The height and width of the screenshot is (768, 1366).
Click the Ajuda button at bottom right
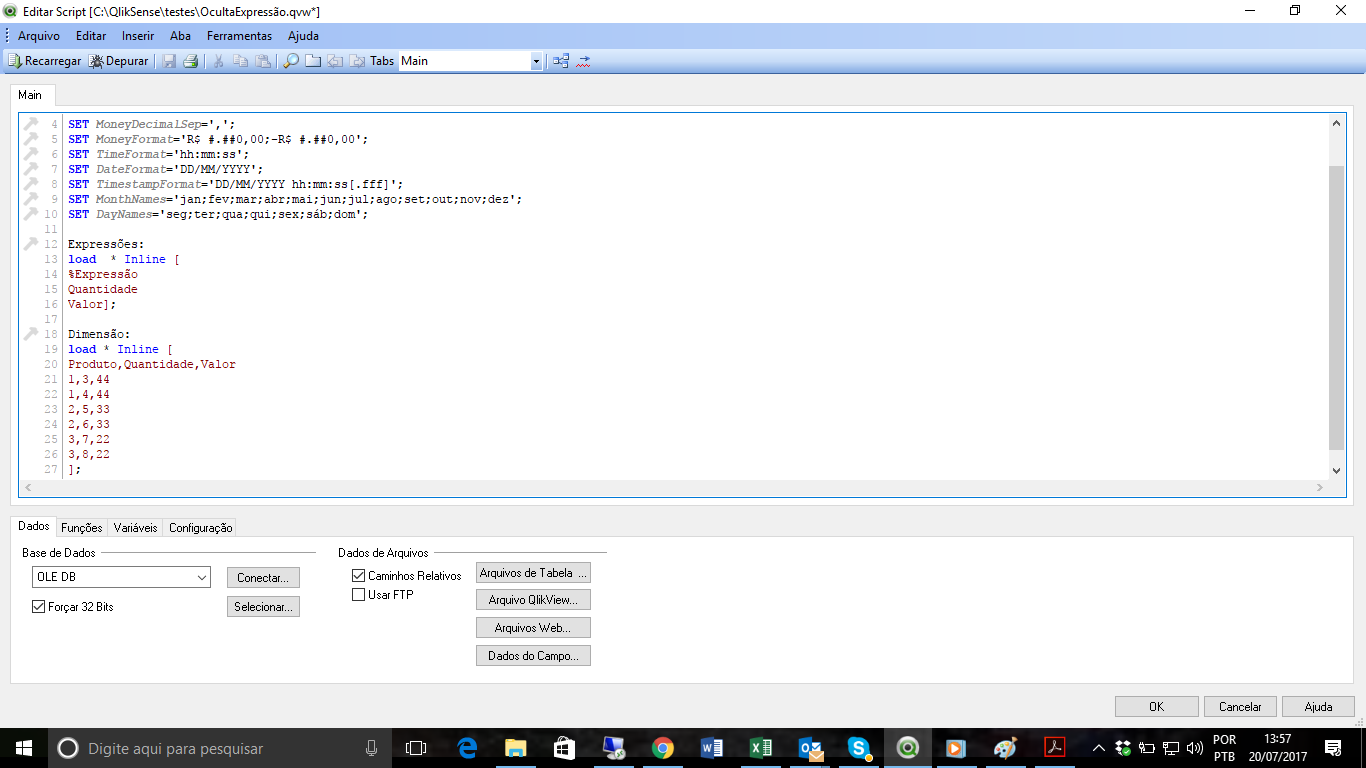[1318, 706]
